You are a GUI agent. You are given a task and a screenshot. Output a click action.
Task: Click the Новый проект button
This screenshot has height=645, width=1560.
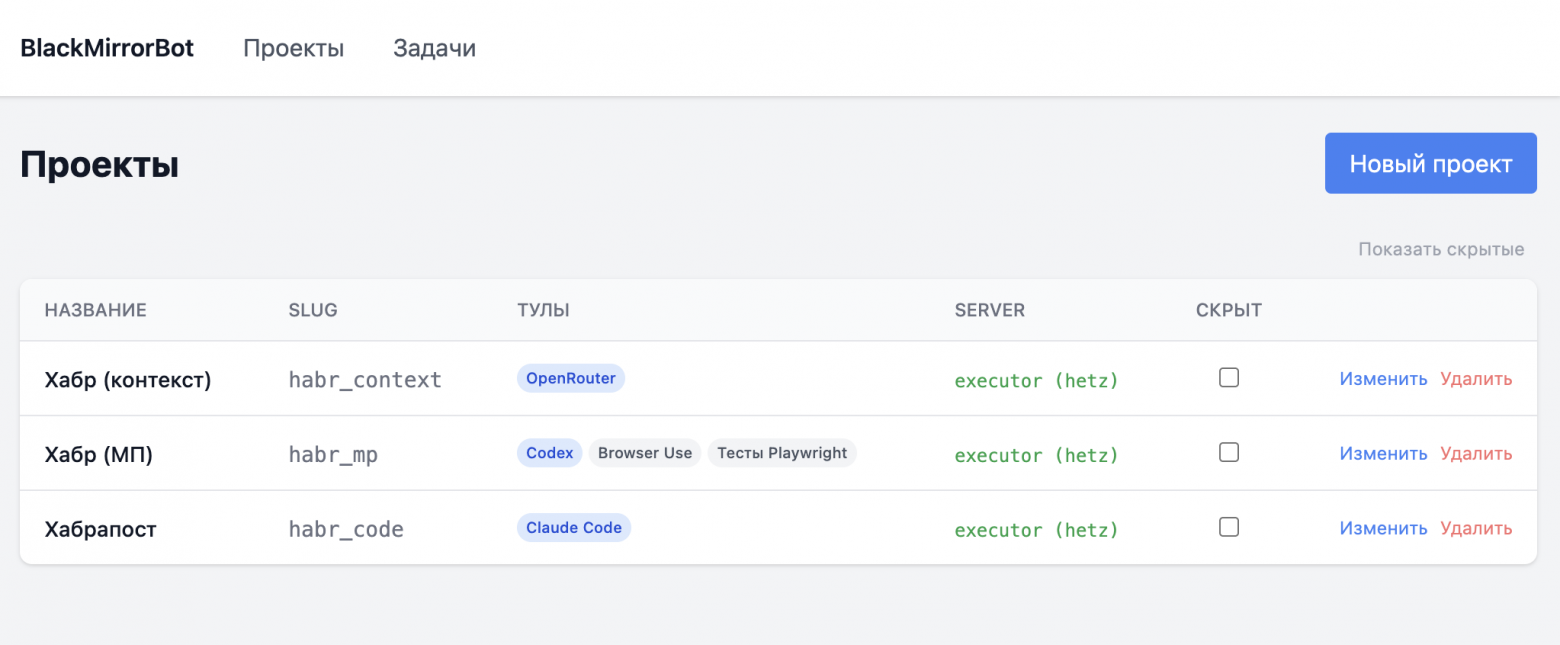(1430, 163)
